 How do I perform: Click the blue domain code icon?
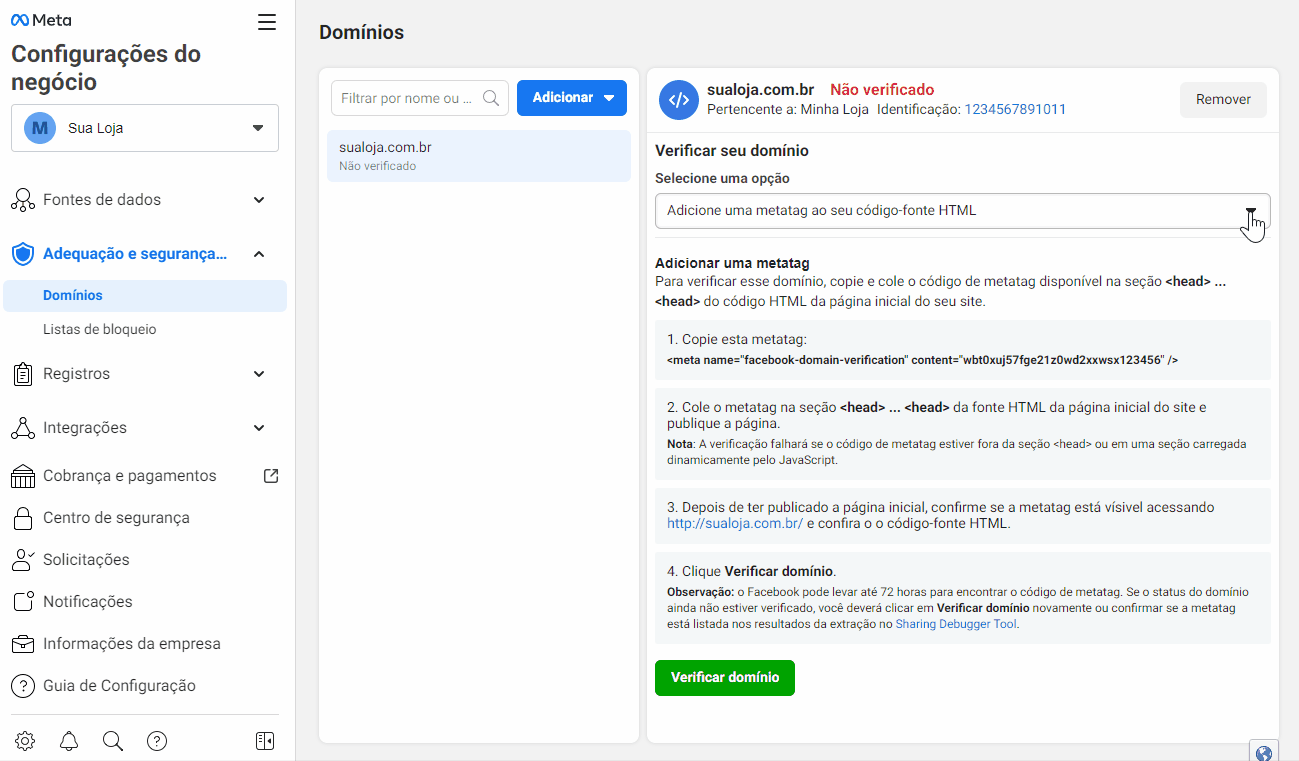679,99
